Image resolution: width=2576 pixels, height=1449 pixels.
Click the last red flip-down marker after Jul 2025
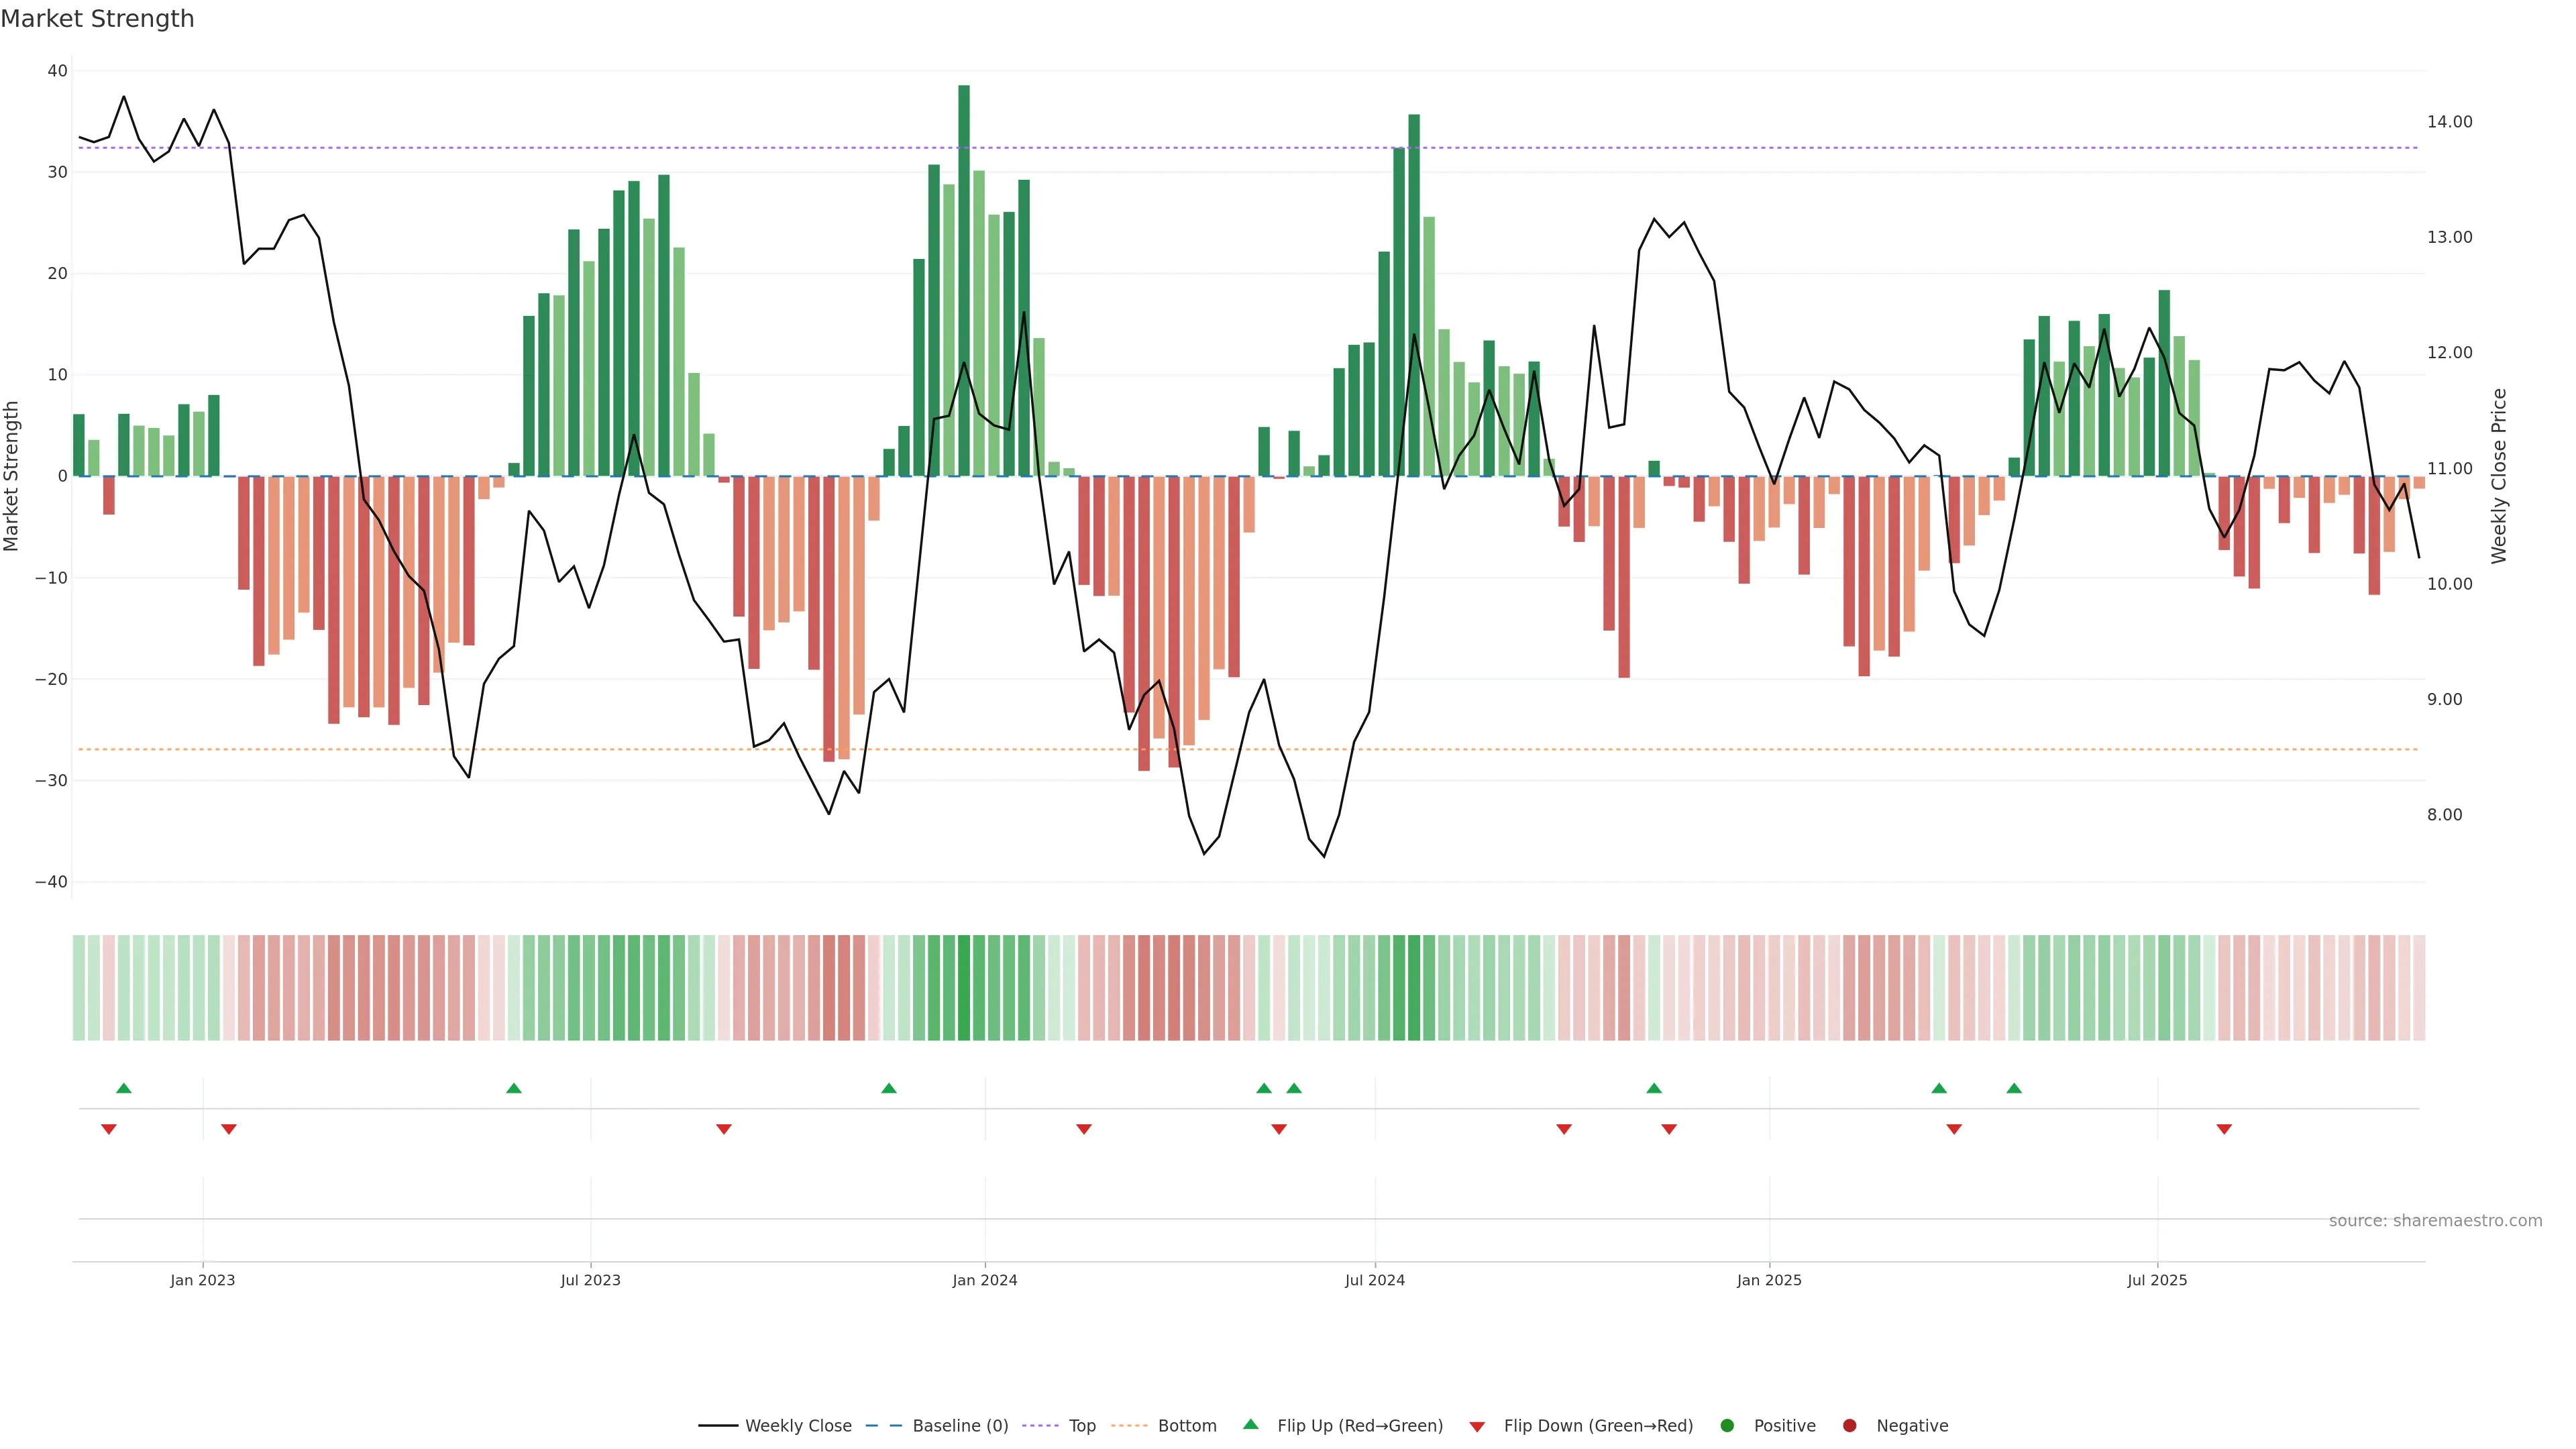[2224, 1129]
